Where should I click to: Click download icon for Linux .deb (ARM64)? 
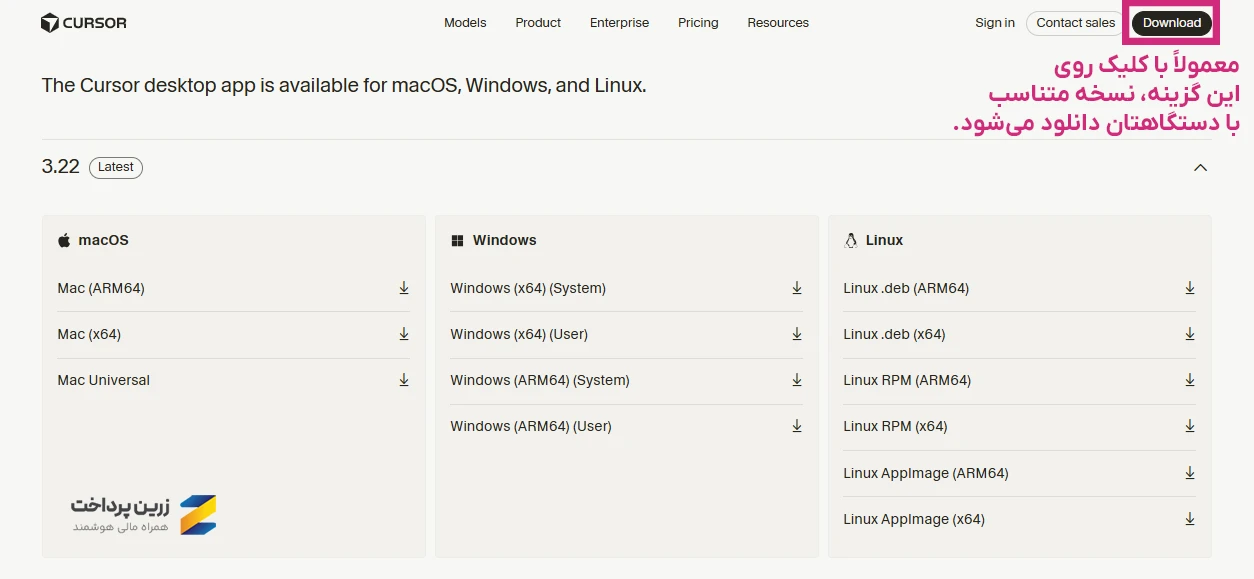(x=1190, y=288)
